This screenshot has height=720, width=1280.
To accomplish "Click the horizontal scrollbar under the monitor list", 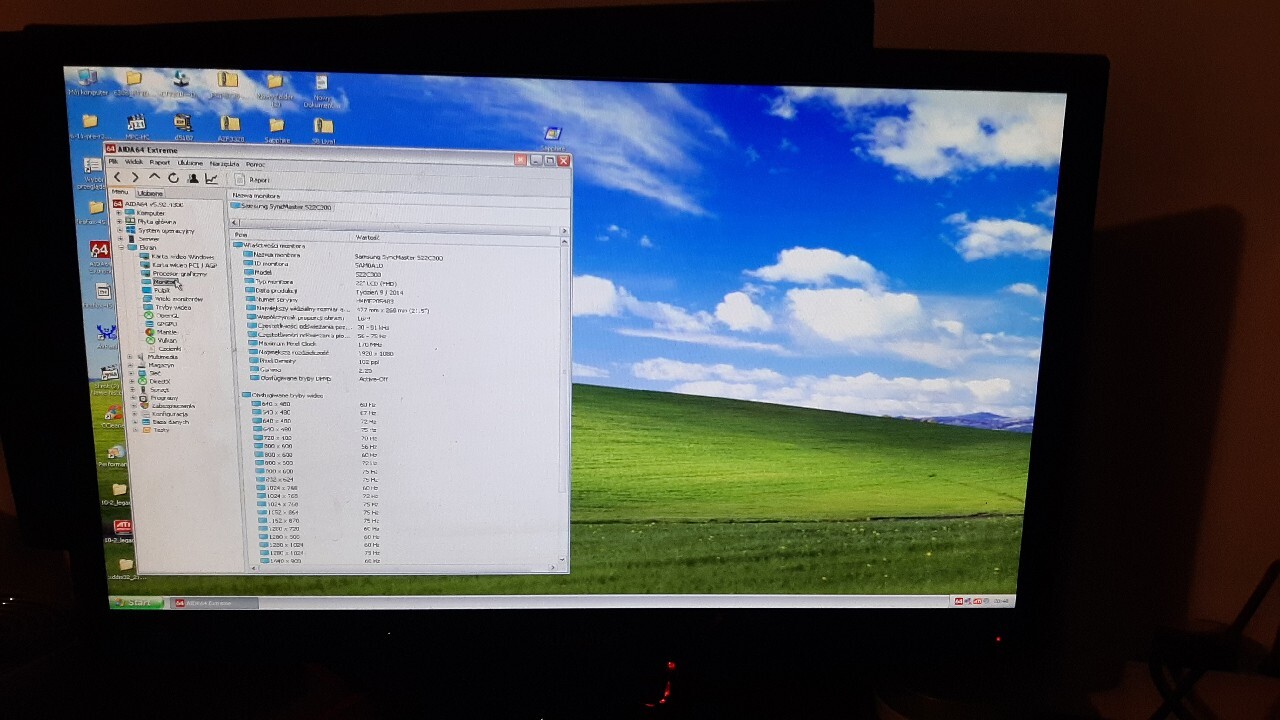I will [398, 229].
